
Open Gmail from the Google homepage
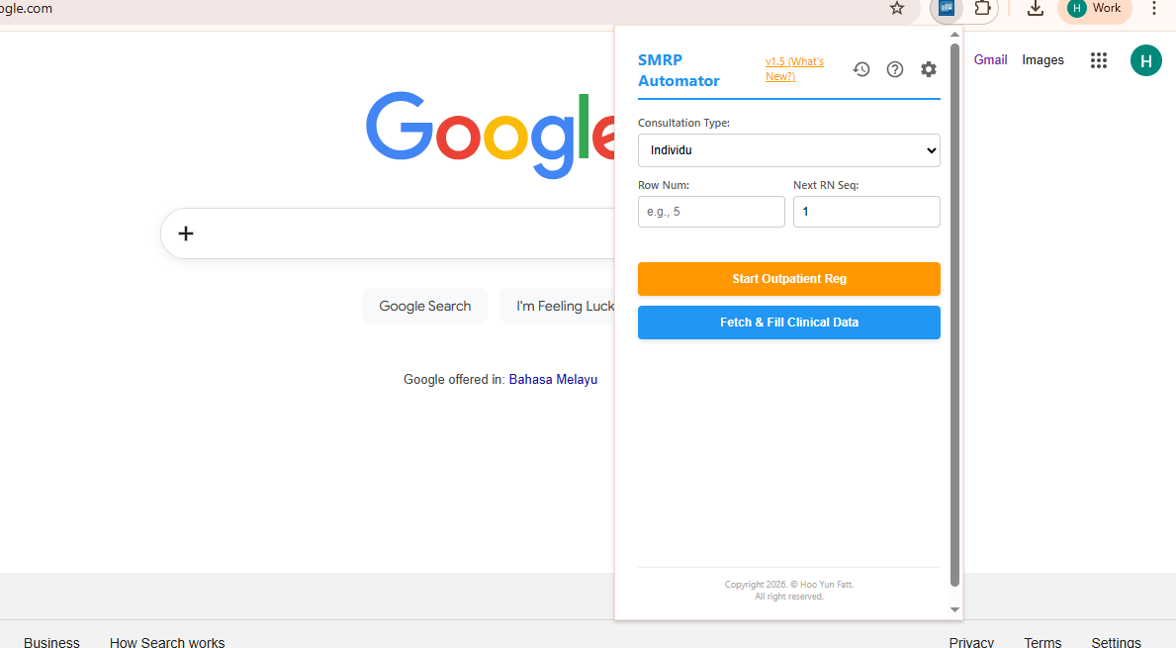click(990, 60)
